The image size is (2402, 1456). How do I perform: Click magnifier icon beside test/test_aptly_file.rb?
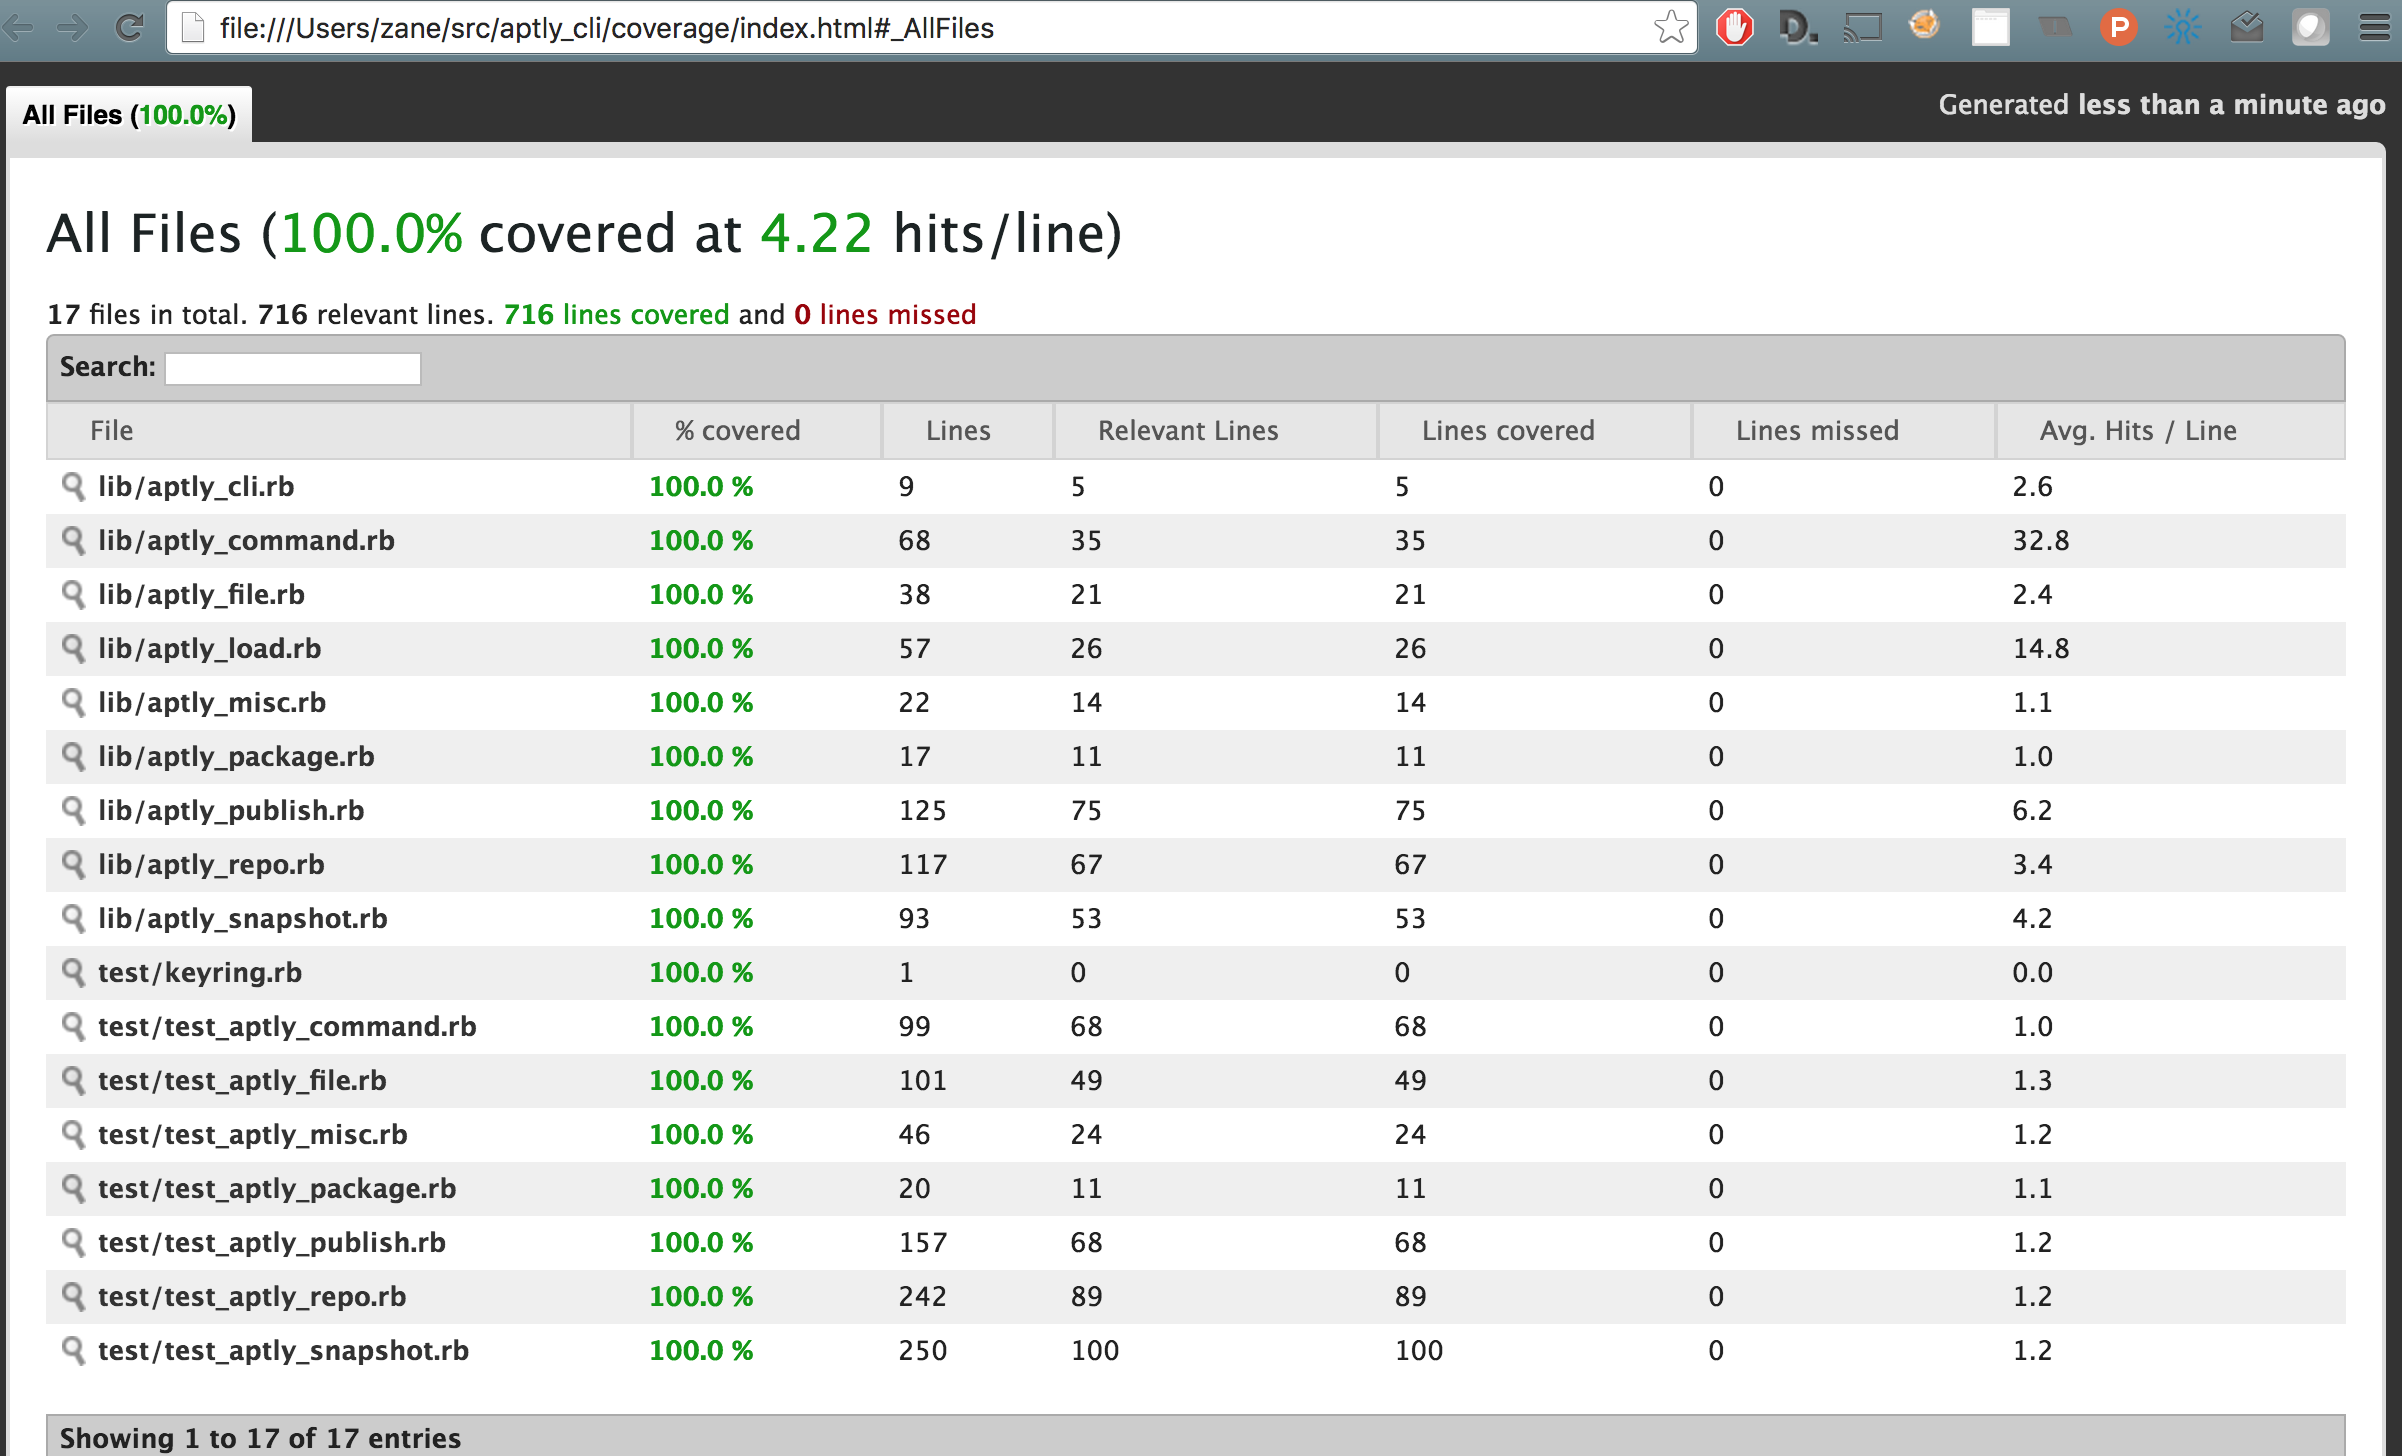tap(72, 1081)
